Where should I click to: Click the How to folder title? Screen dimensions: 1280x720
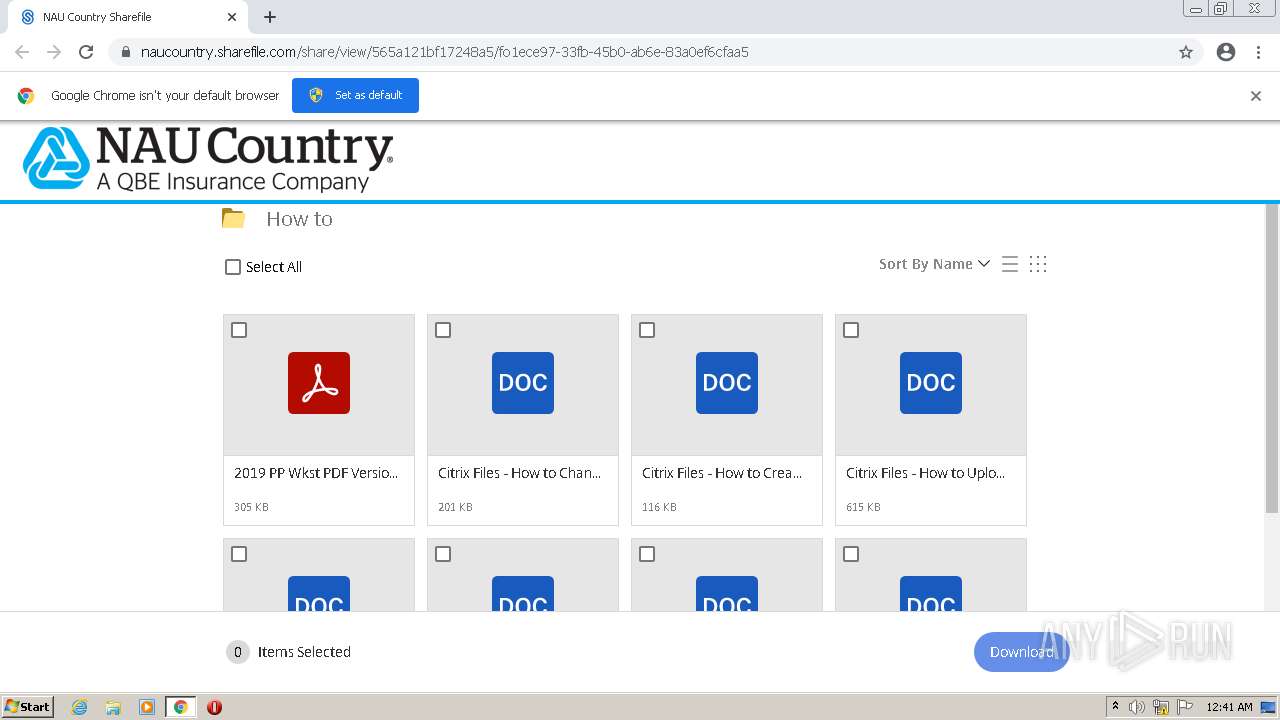pos(299,219)
